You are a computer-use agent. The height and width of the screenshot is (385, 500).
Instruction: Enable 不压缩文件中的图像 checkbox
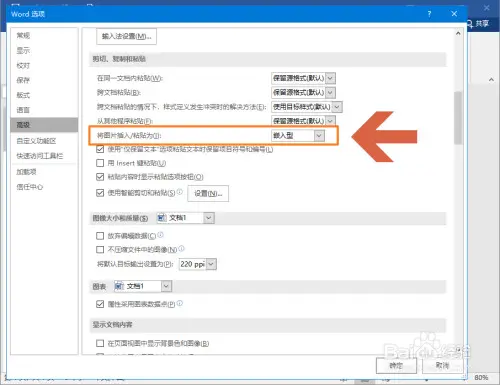(100, 249)
